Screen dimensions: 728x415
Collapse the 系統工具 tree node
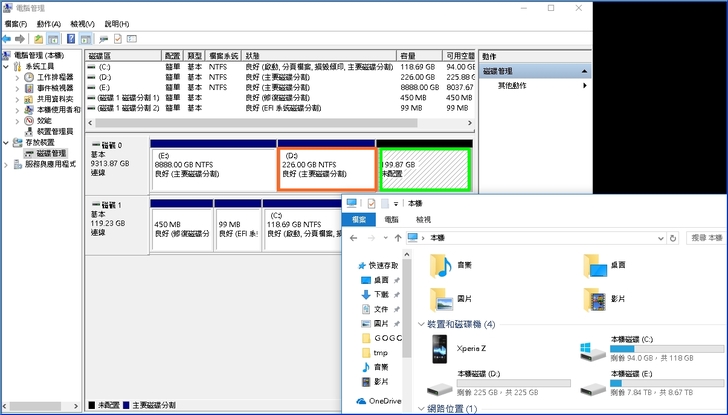pos(6,66)
